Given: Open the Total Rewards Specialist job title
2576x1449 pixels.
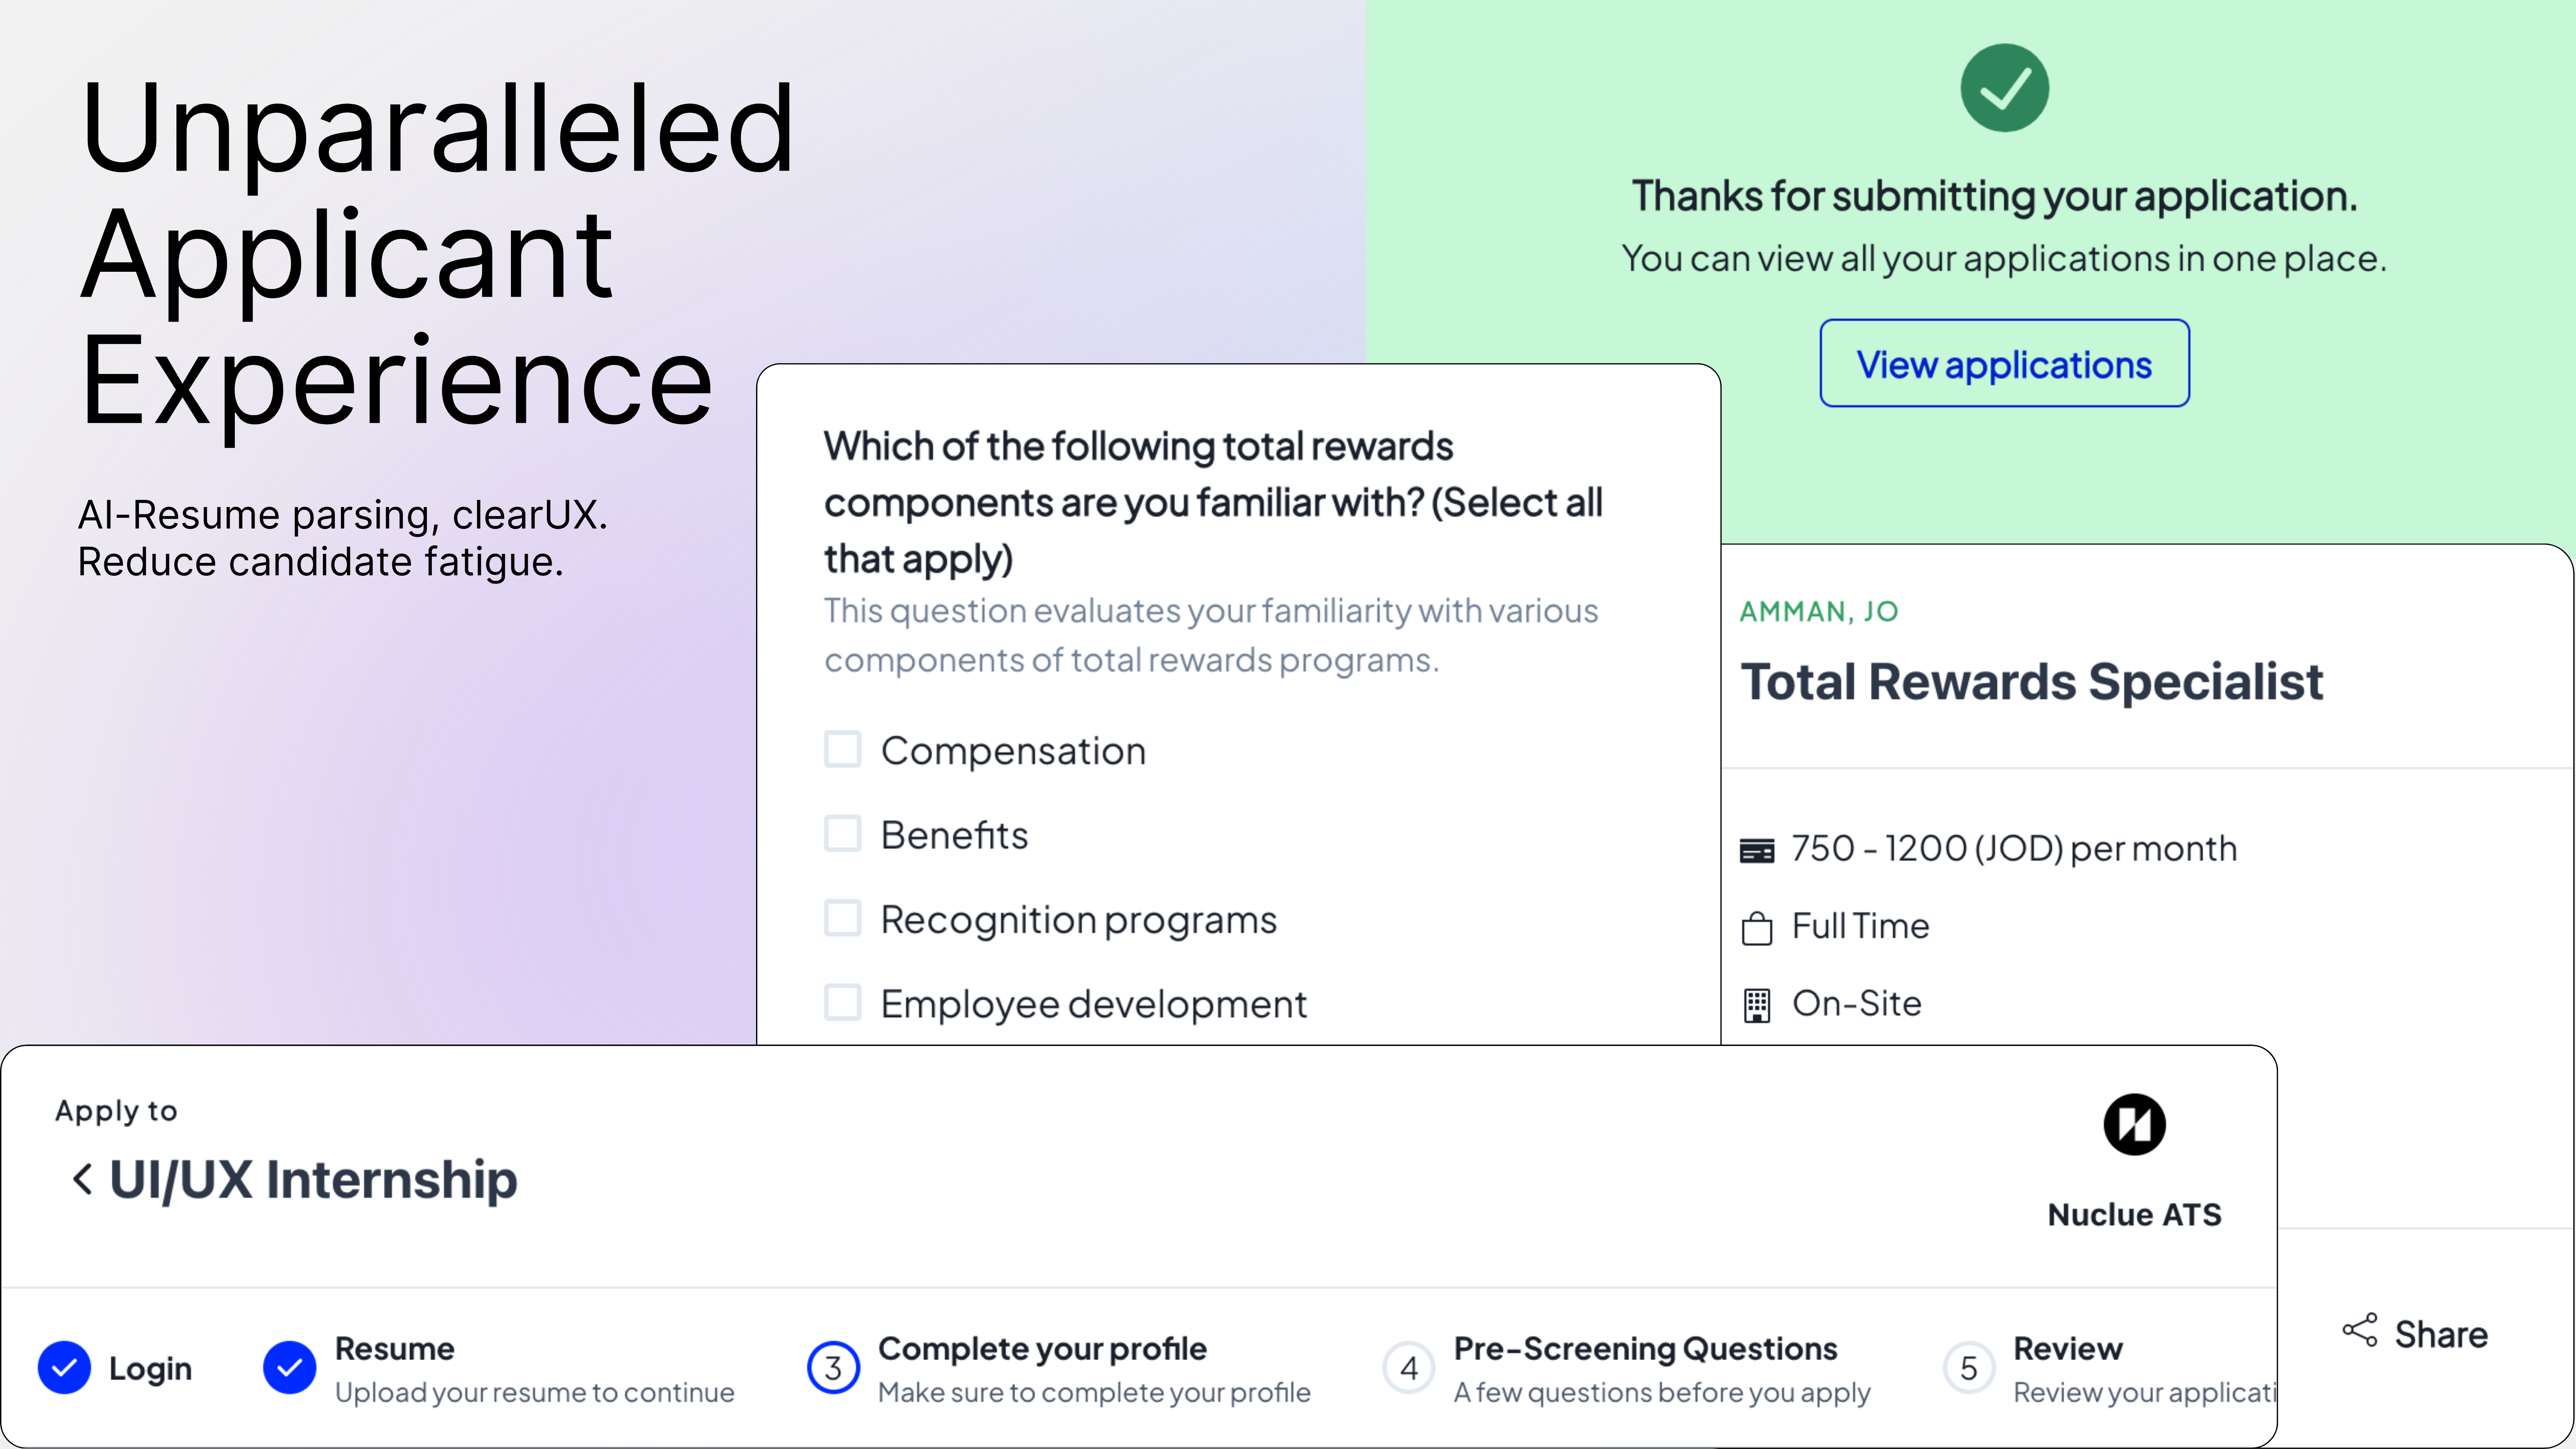Looking at the screenshot, I should click(x=2031, y=683).
